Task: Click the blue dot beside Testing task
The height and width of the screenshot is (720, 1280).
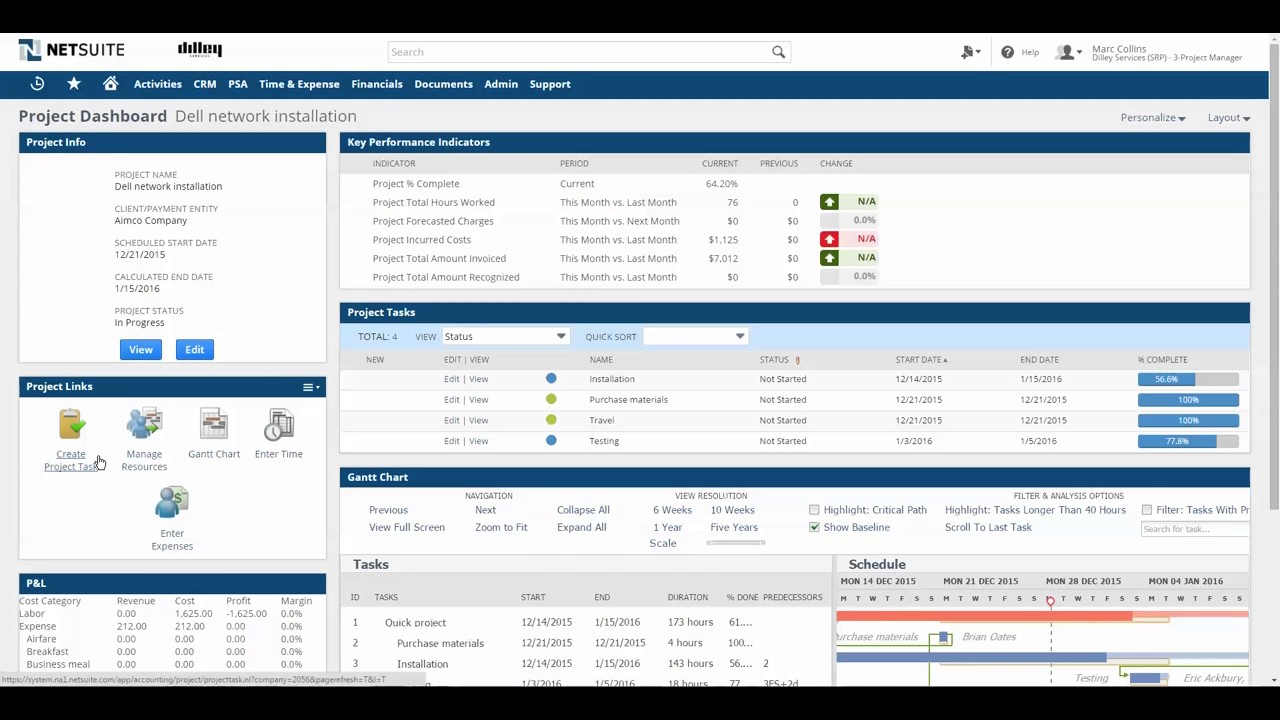Action: pyautogui.click(x=551, y=441)
